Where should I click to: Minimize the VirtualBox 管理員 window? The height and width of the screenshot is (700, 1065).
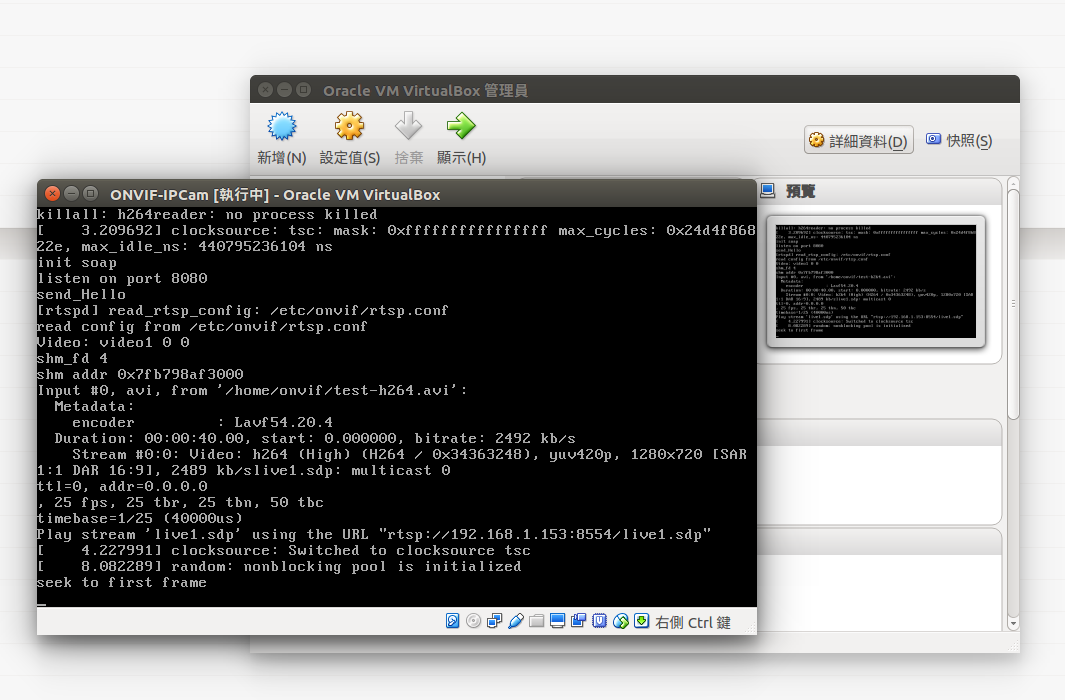285,90
